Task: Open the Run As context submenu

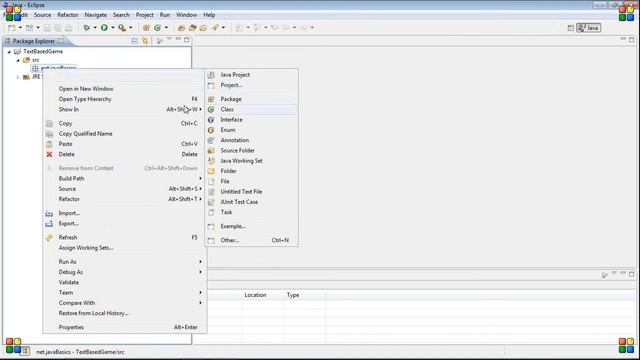Action: click(124, 262)
